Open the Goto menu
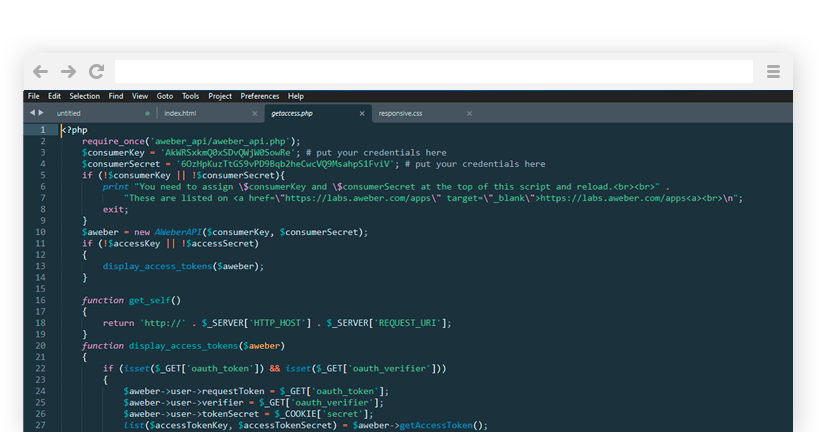The height and width of the screenshot is (432, 821). 165,96
